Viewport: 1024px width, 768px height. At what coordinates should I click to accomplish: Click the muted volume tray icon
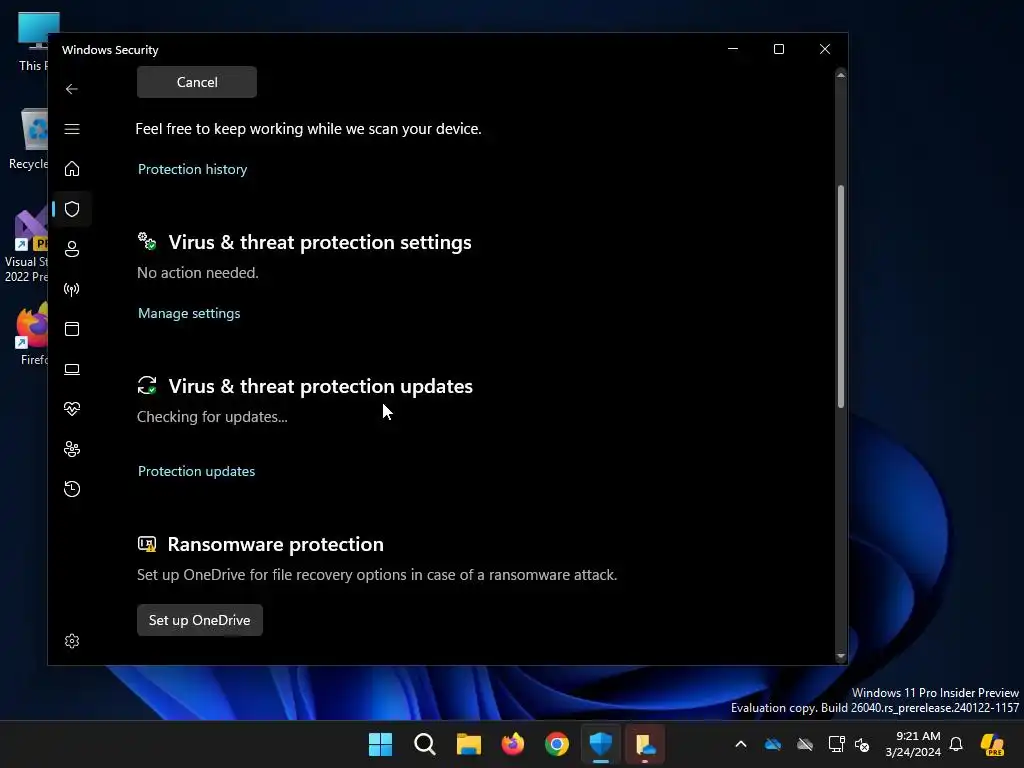pos(862,744)
